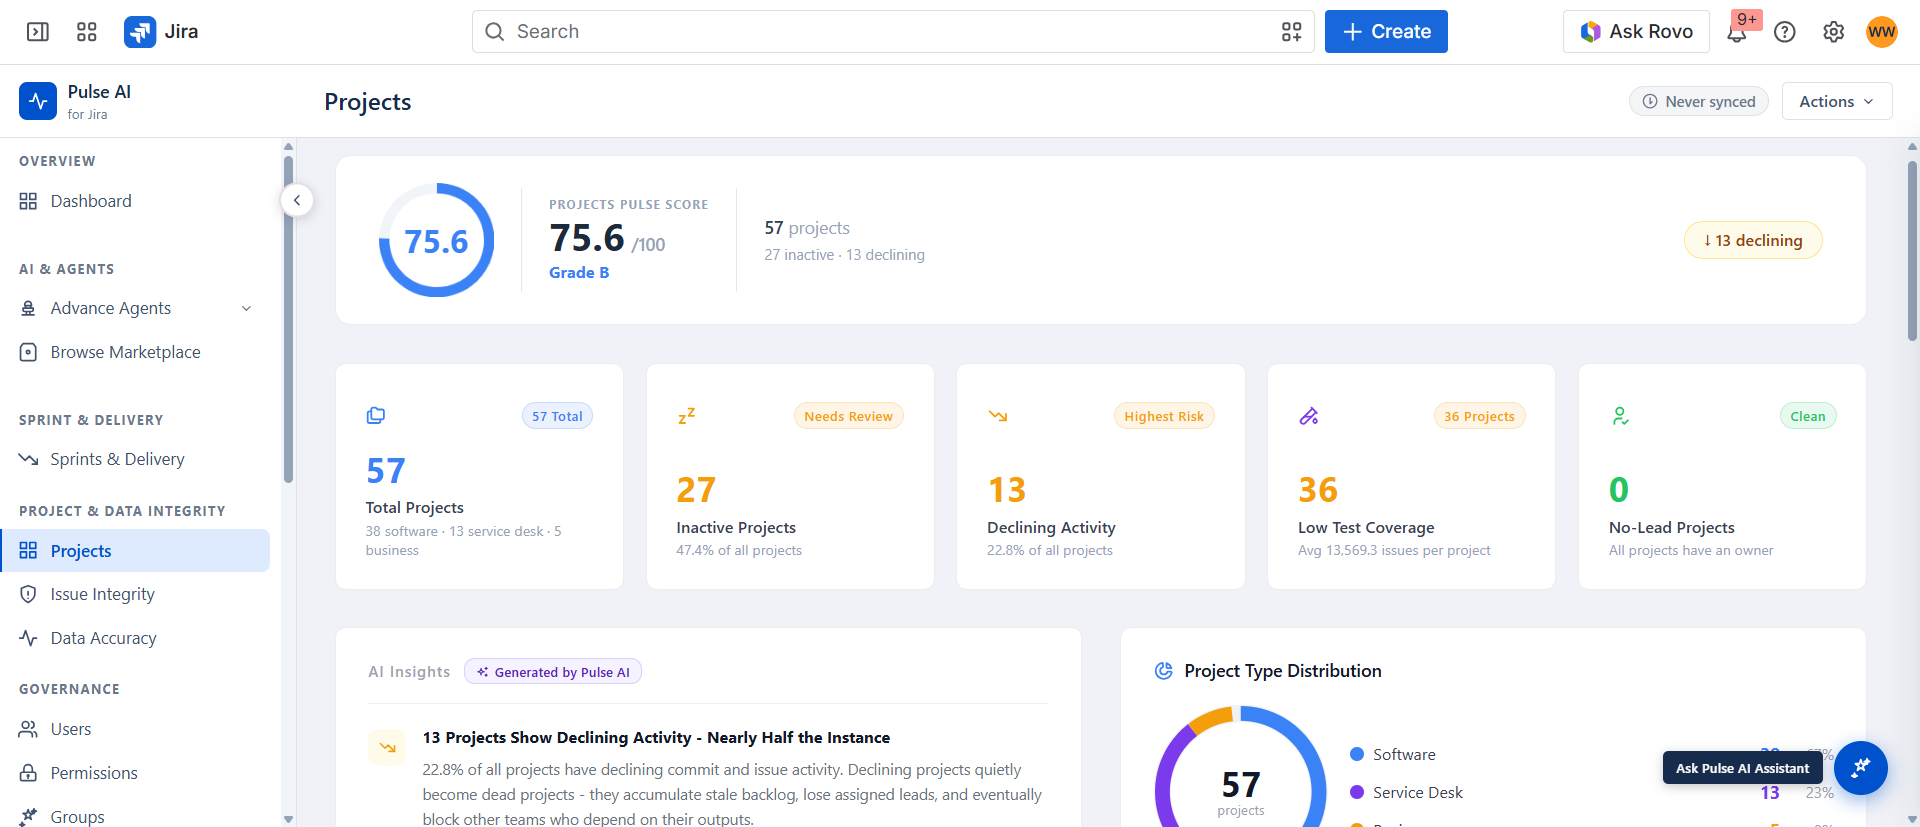1920x827 pixels.
Task: Open the Ask Pulse AI Assistant floating button
Action: click(x=1860, y=768)
